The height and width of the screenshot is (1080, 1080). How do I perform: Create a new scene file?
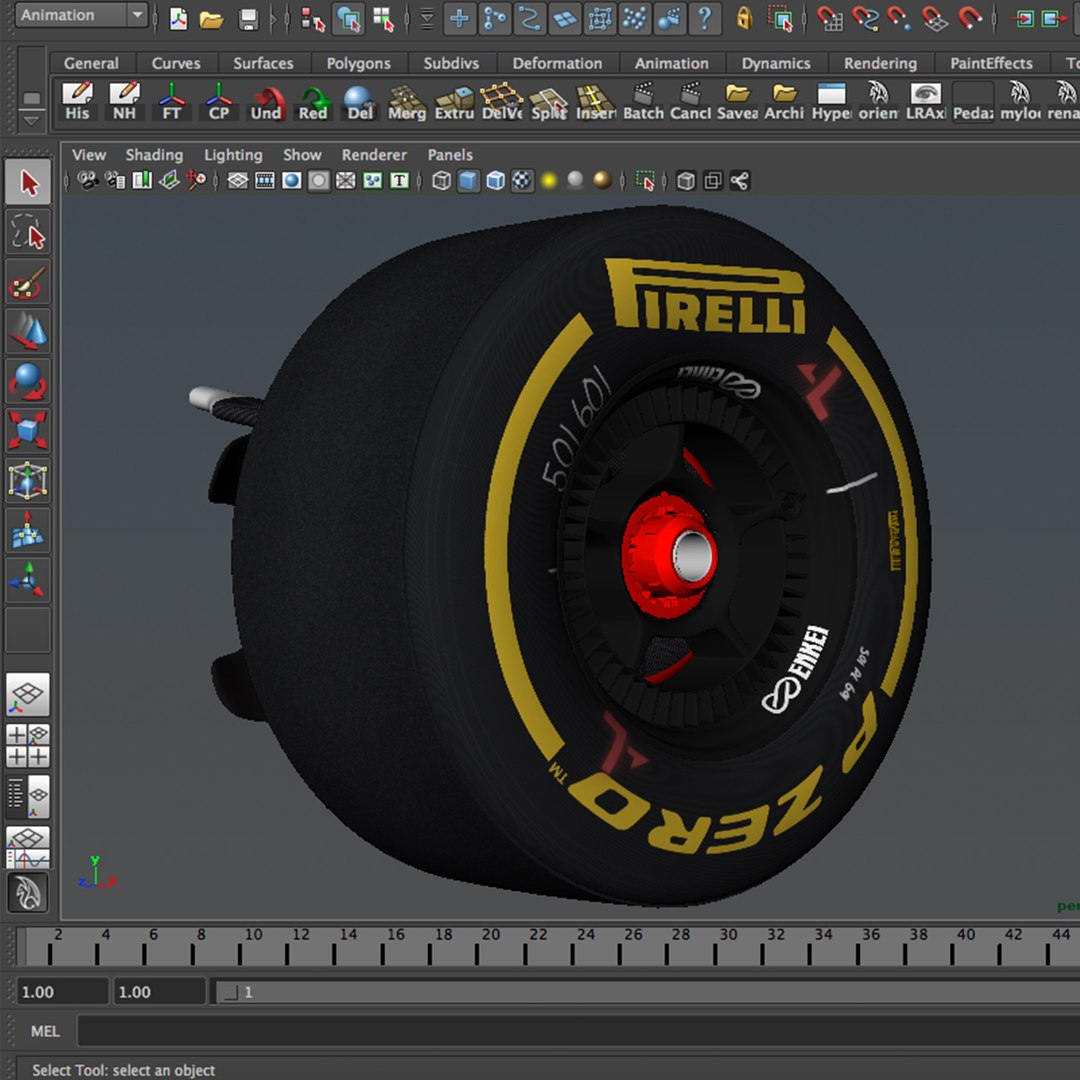[178, 19]
